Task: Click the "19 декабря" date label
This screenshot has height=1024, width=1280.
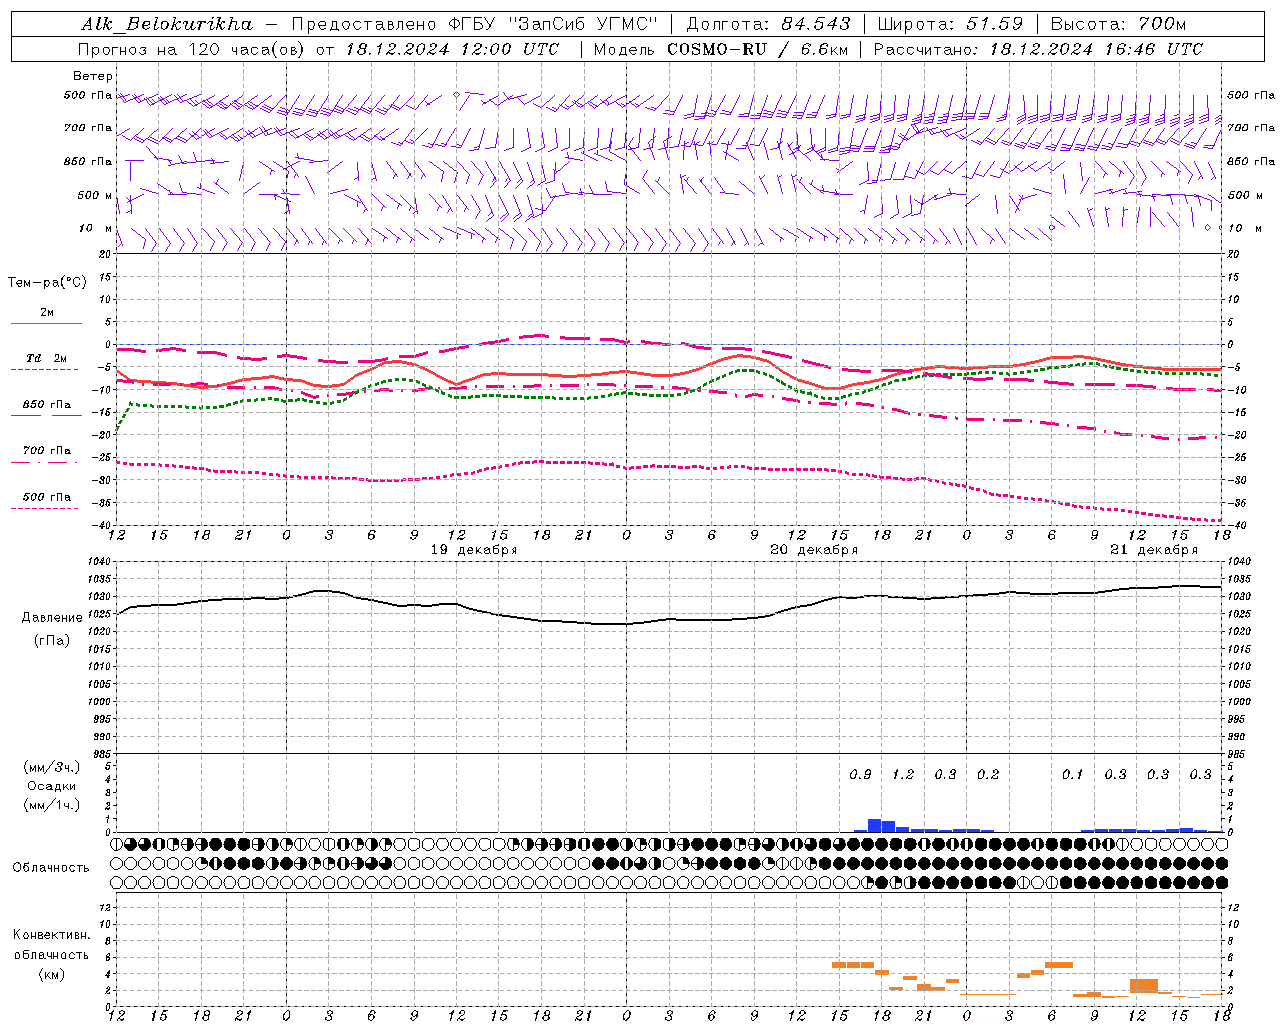Action: click(474, 550)
